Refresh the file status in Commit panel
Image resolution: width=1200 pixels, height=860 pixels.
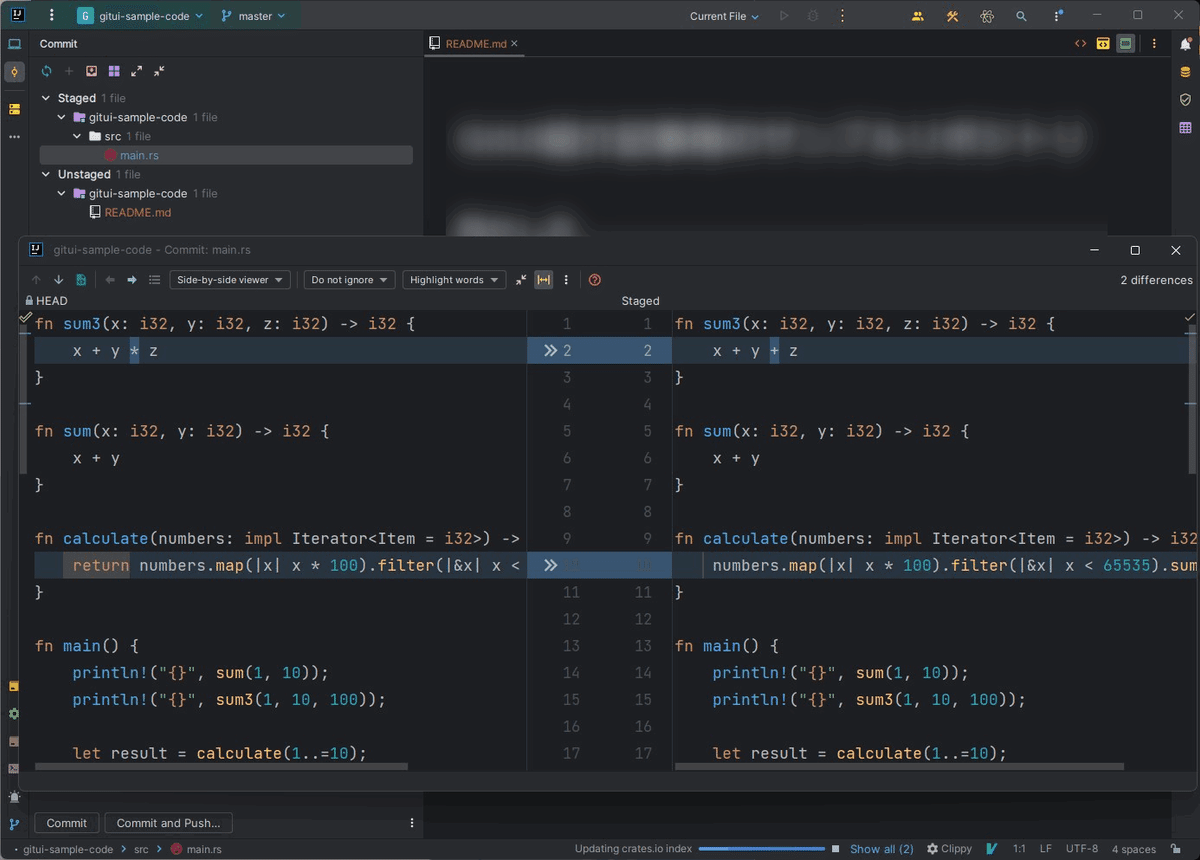point(46,71)
